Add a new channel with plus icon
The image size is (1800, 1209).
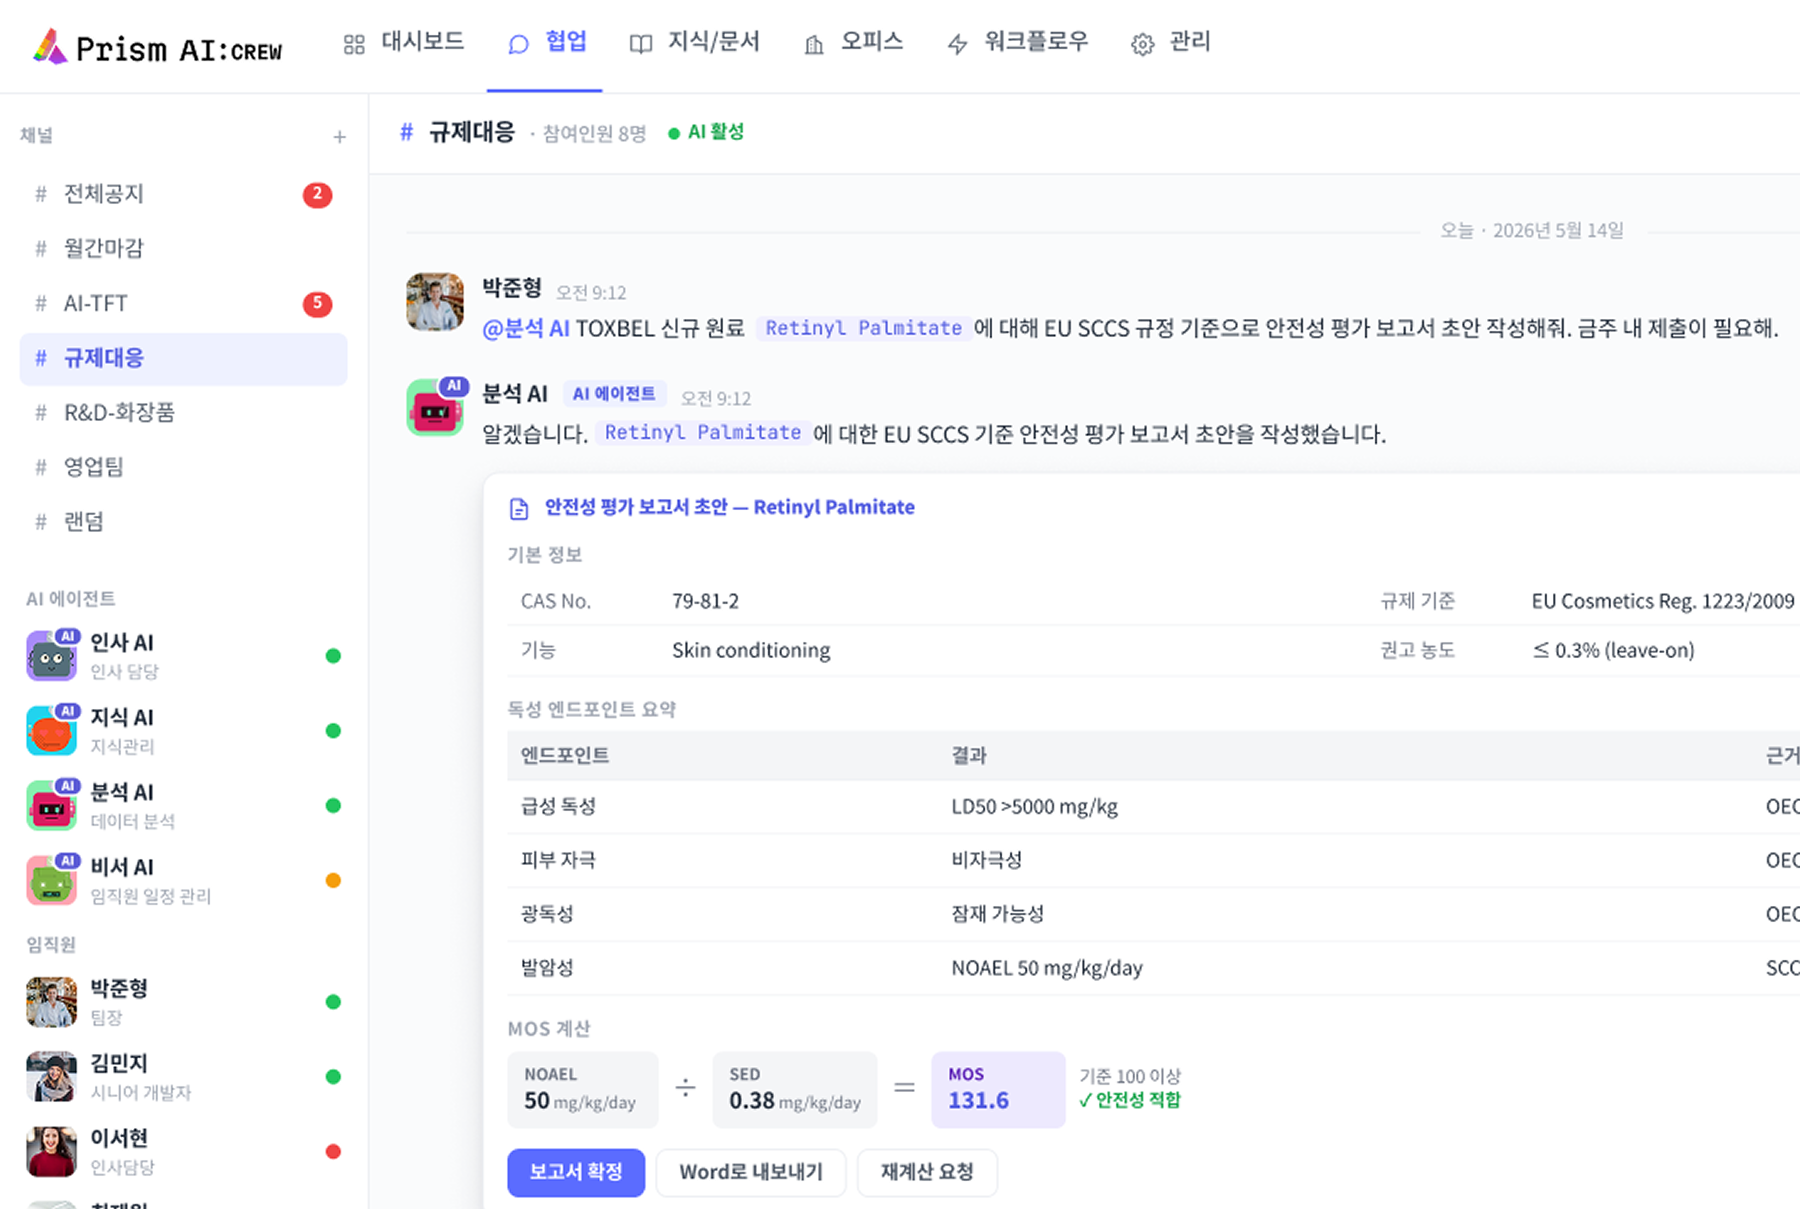[340, 137]
